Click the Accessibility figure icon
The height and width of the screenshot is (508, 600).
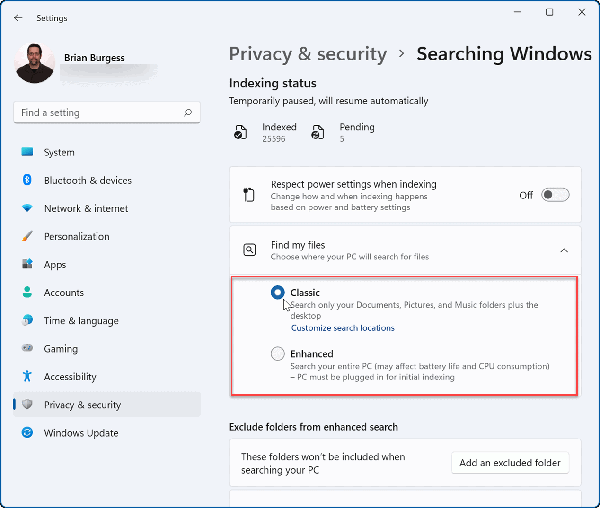27,376
